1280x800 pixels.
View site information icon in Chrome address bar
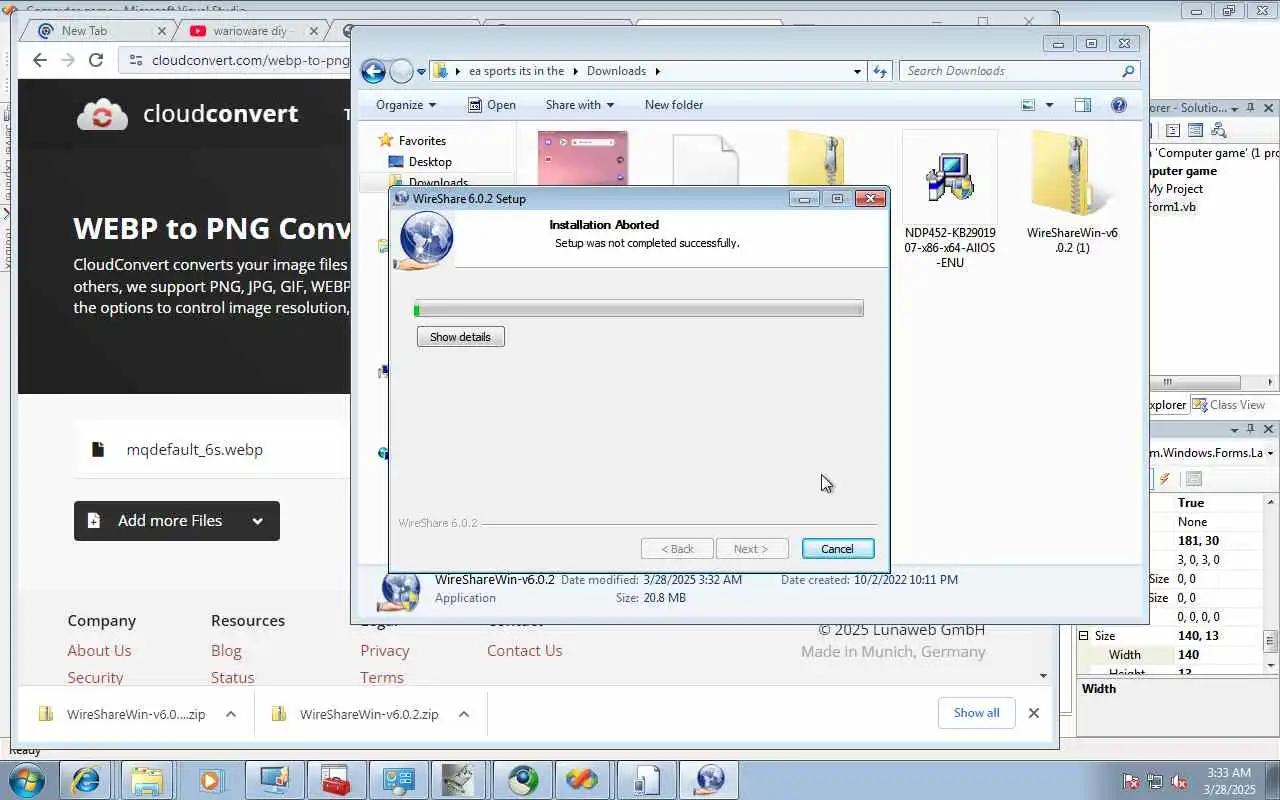(x=137, y=60)
